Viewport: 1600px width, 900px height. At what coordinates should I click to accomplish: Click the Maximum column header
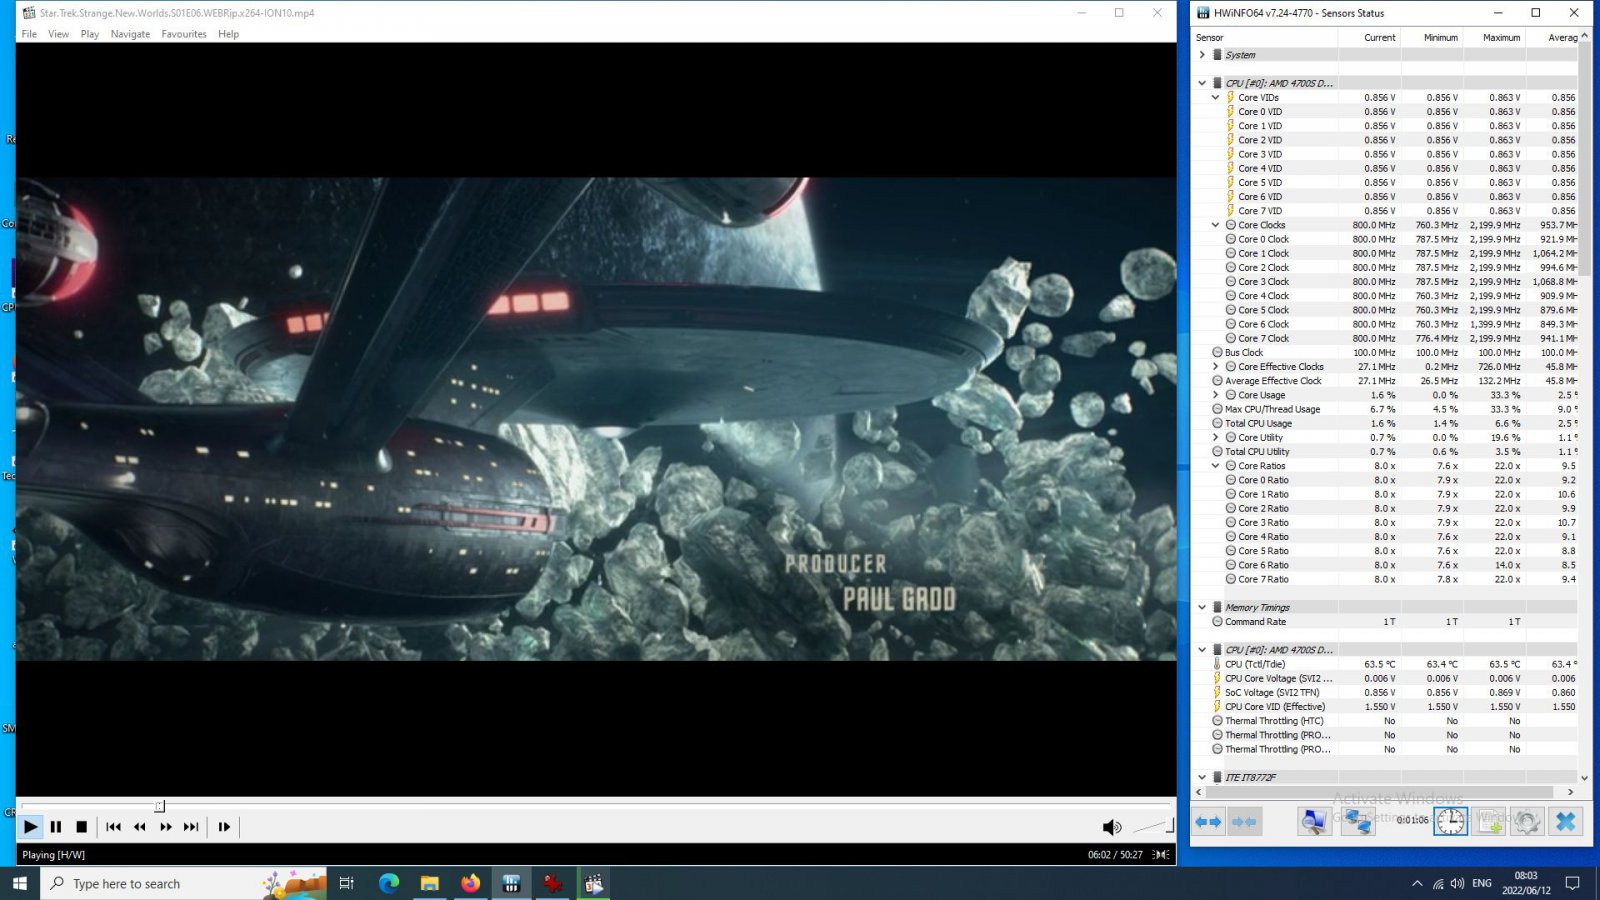point(1495,37)
